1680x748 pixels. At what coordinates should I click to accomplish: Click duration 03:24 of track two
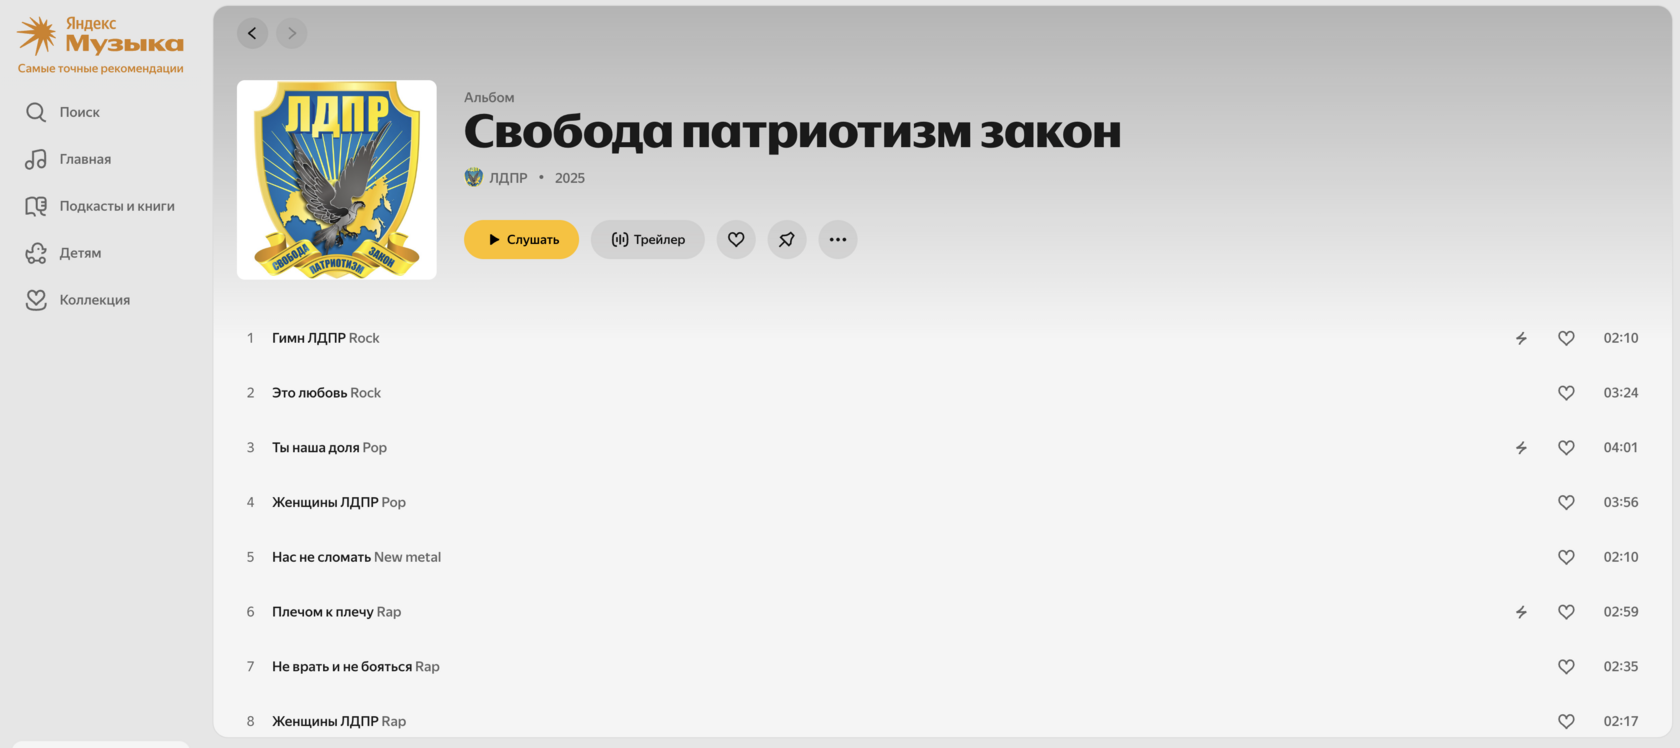point(1621,393)
